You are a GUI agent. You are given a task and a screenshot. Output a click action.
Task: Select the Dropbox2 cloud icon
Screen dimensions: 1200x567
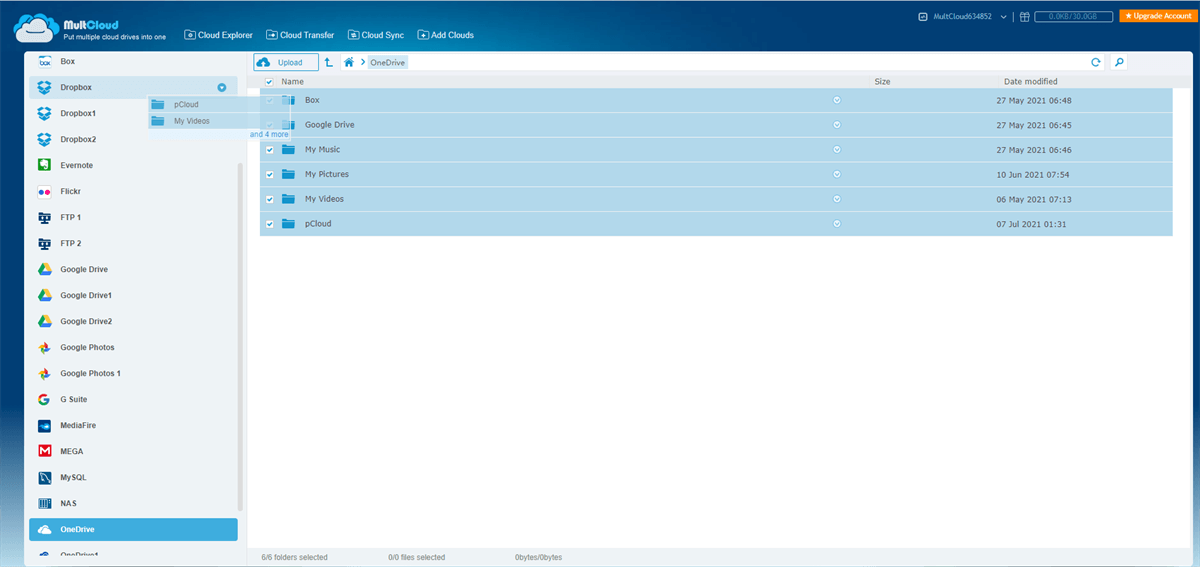[44, 139]
